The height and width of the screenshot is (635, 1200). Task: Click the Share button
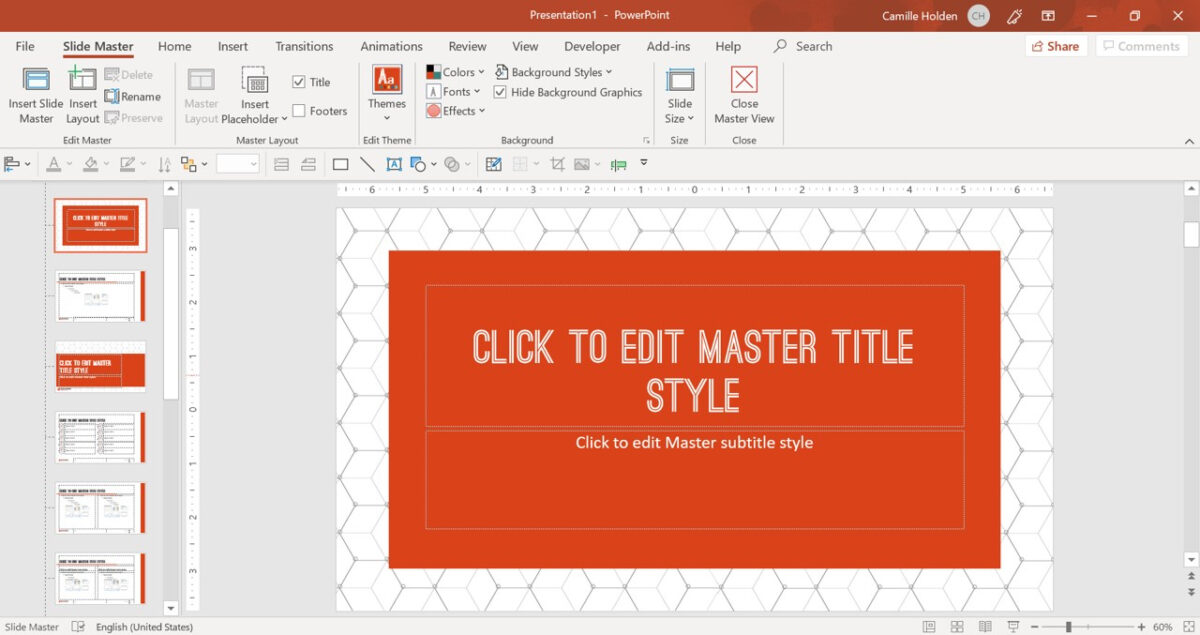tap(1055, 46)
